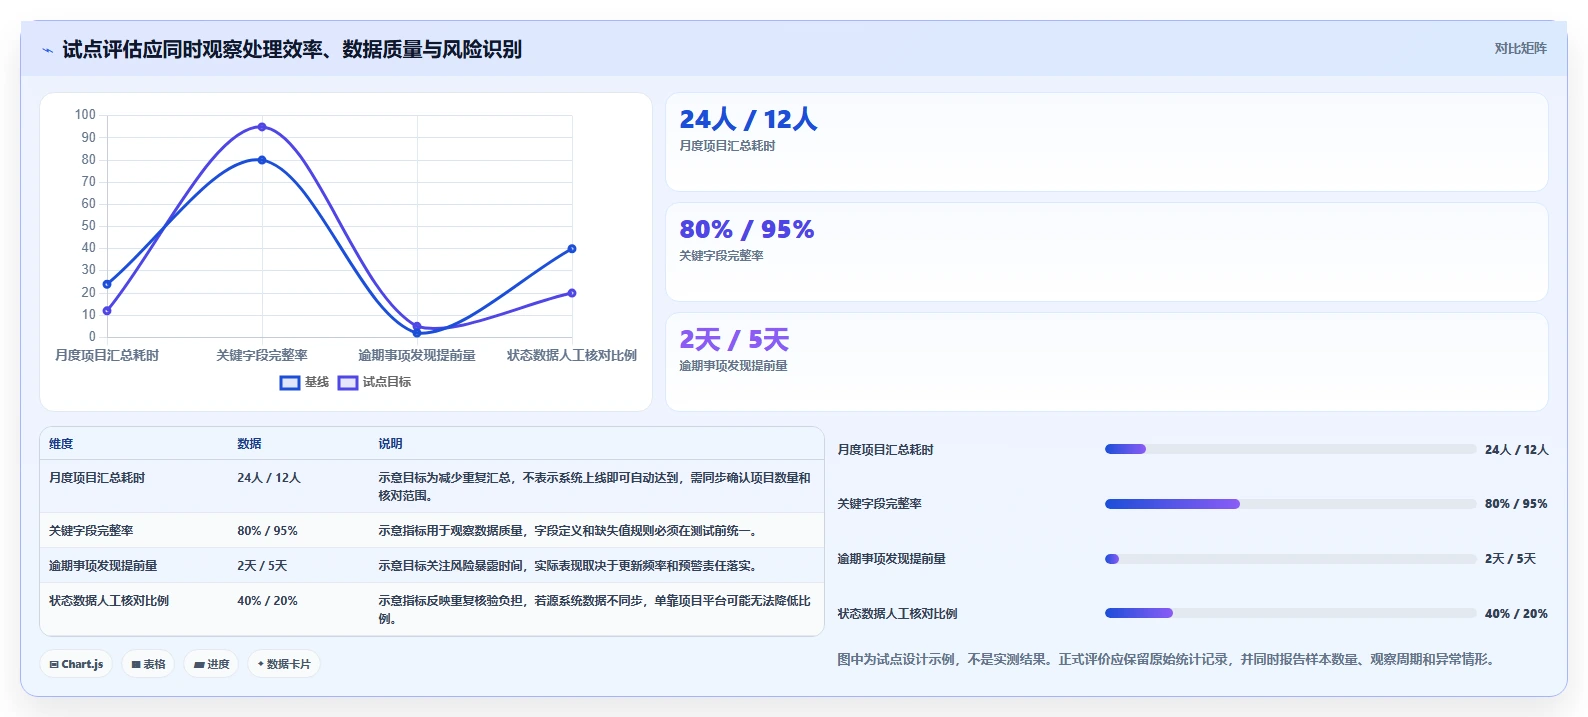This screenshot has width=1588, height=717.
Task: Click the 状态数据人工核对比例 progress bar
Action: tap(1290, 613)
